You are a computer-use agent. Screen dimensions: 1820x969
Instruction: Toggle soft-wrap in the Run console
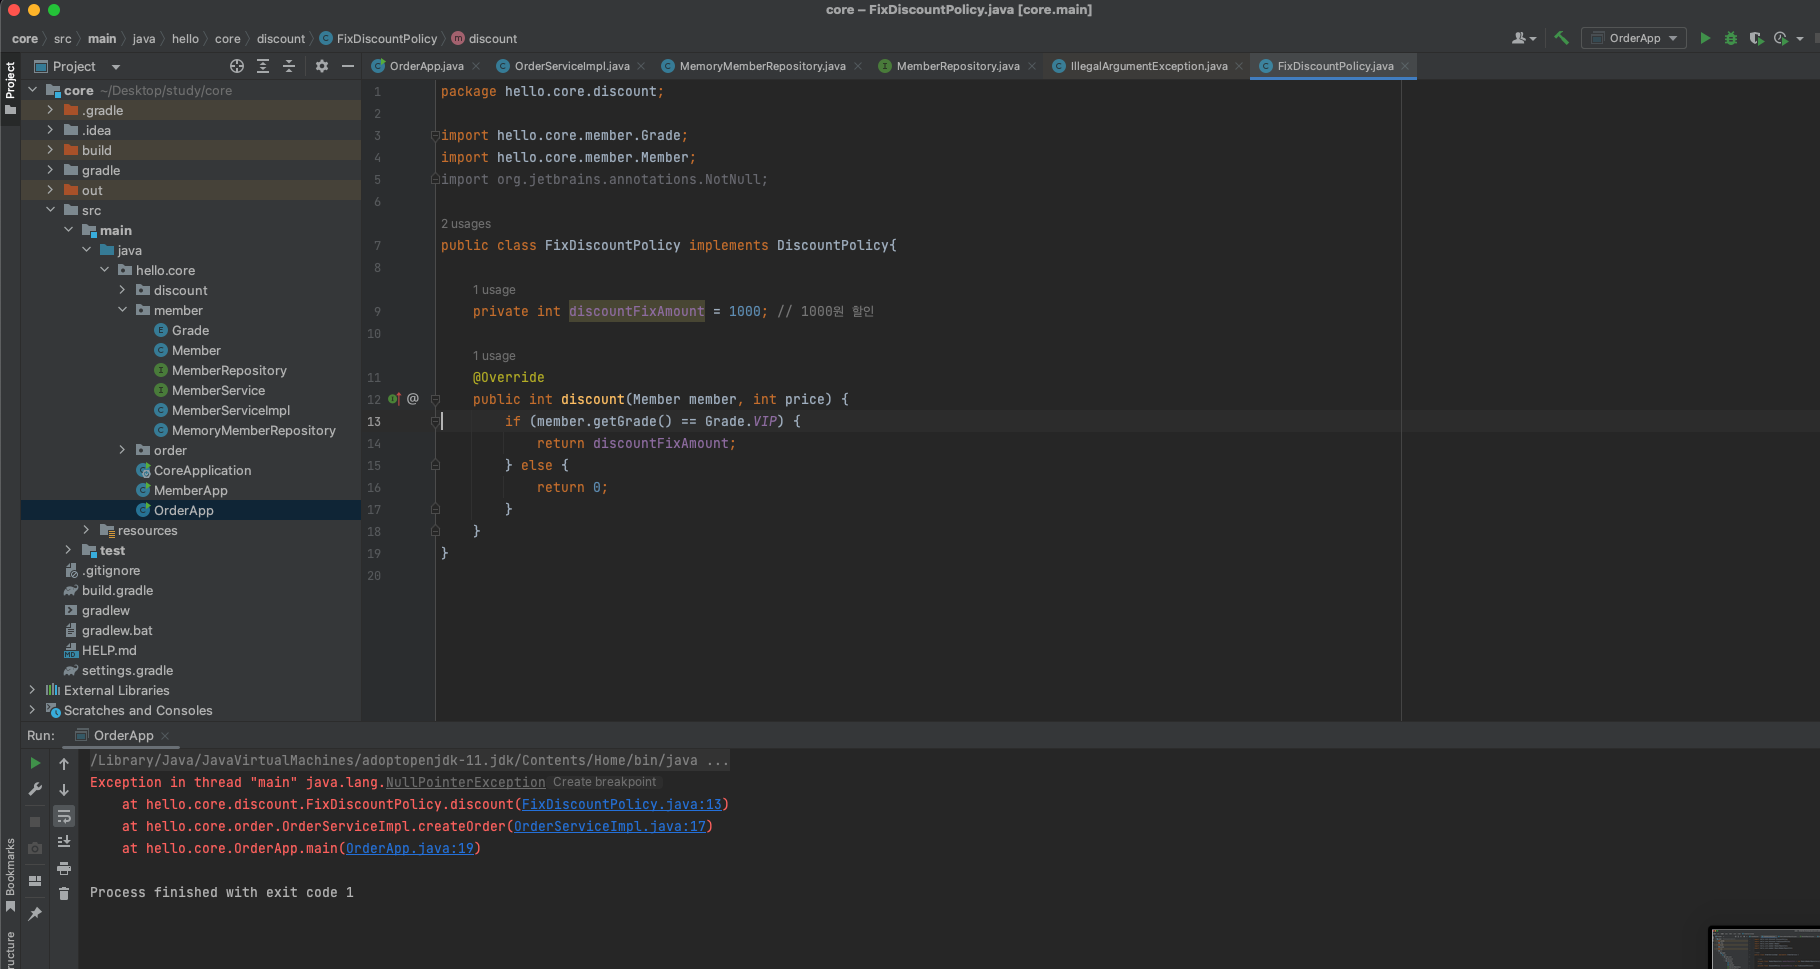pos(64,816)
